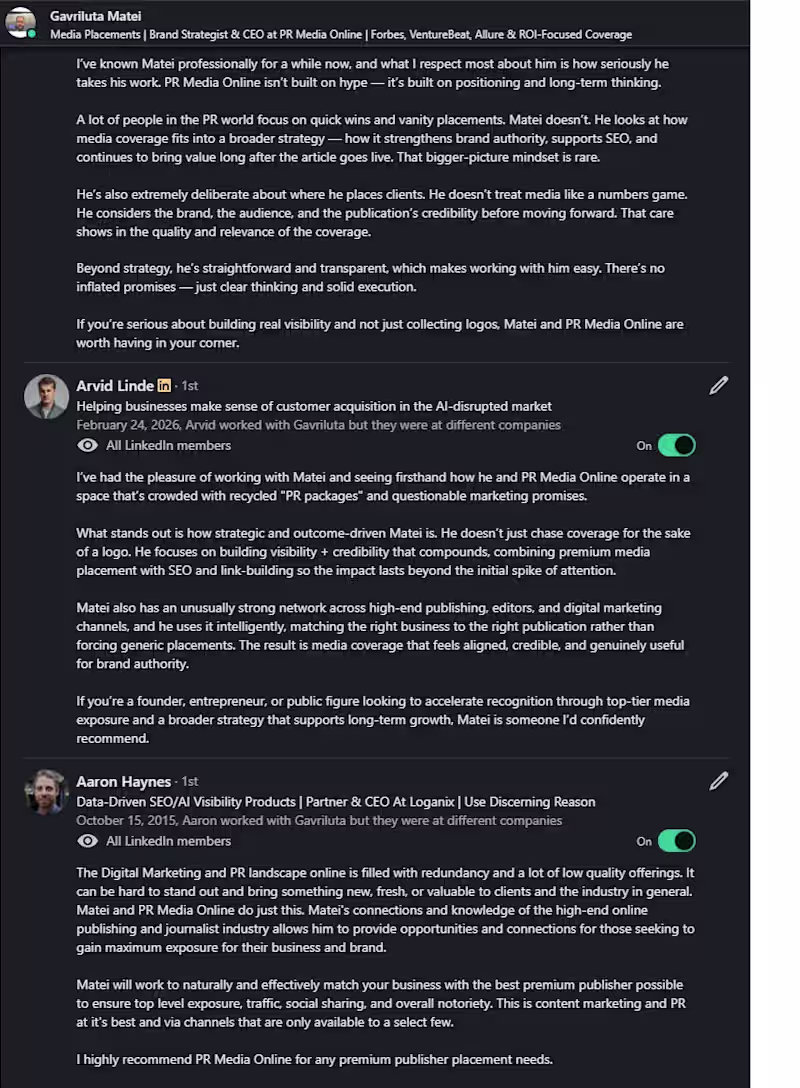Click the October 15, 2015 relationship line

coord(319,821)
